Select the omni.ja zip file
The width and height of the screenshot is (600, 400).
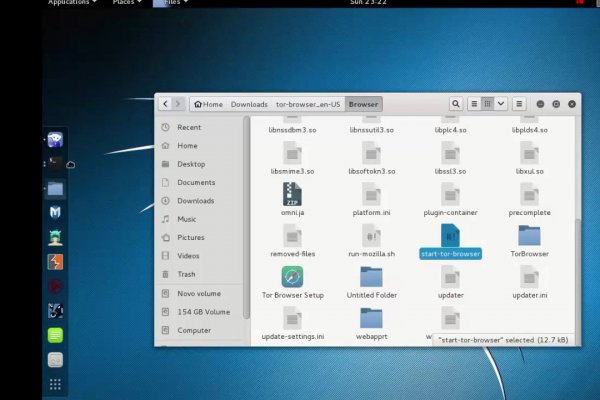pyautogui.click(x=292, y=194)
